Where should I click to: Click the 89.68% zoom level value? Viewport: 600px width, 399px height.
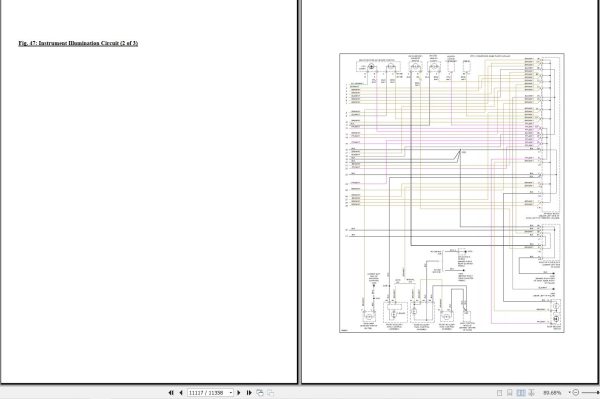552,393
